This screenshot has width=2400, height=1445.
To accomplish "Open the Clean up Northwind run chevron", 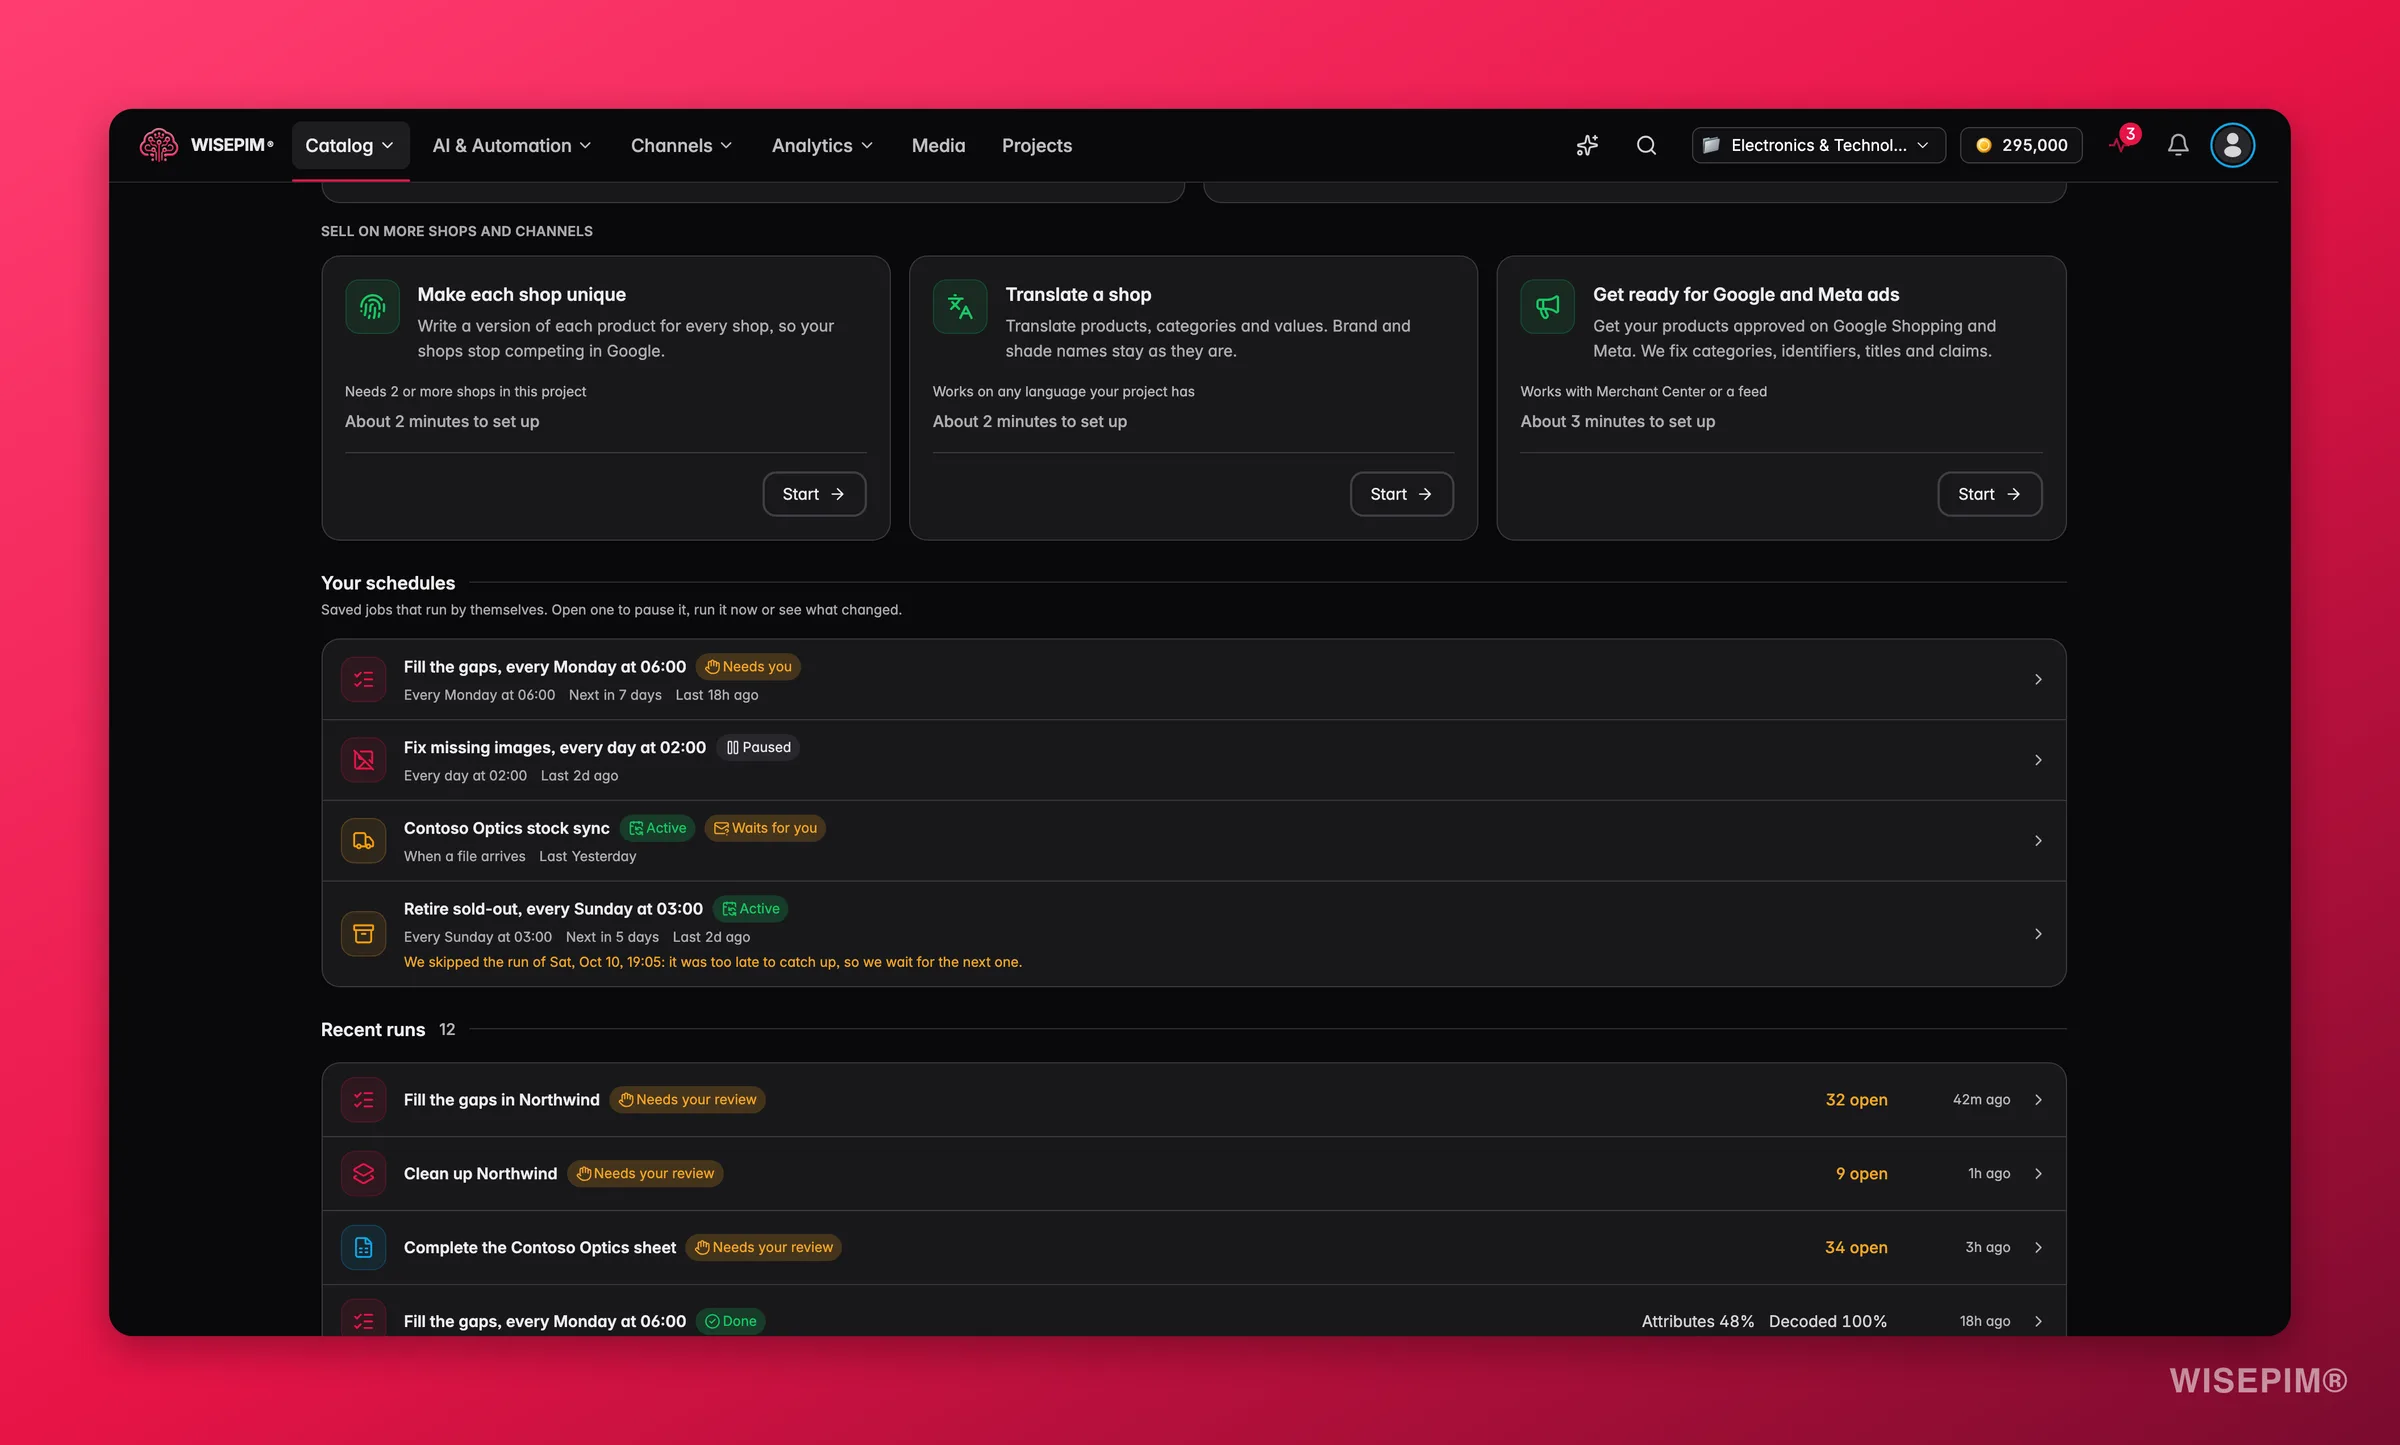I will [2038, 1173].
